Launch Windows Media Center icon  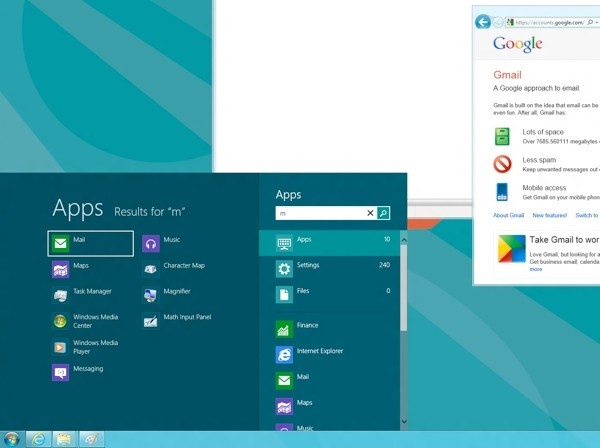click(60, 321)
